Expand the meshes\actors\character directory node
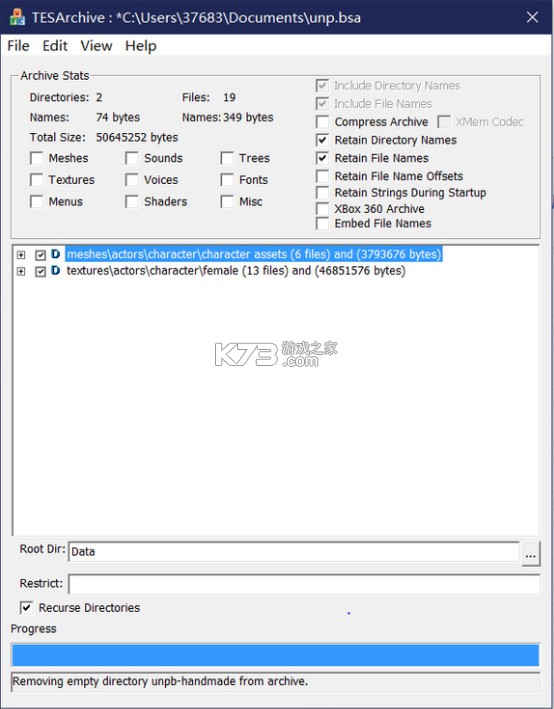 (x=21, y=255)
